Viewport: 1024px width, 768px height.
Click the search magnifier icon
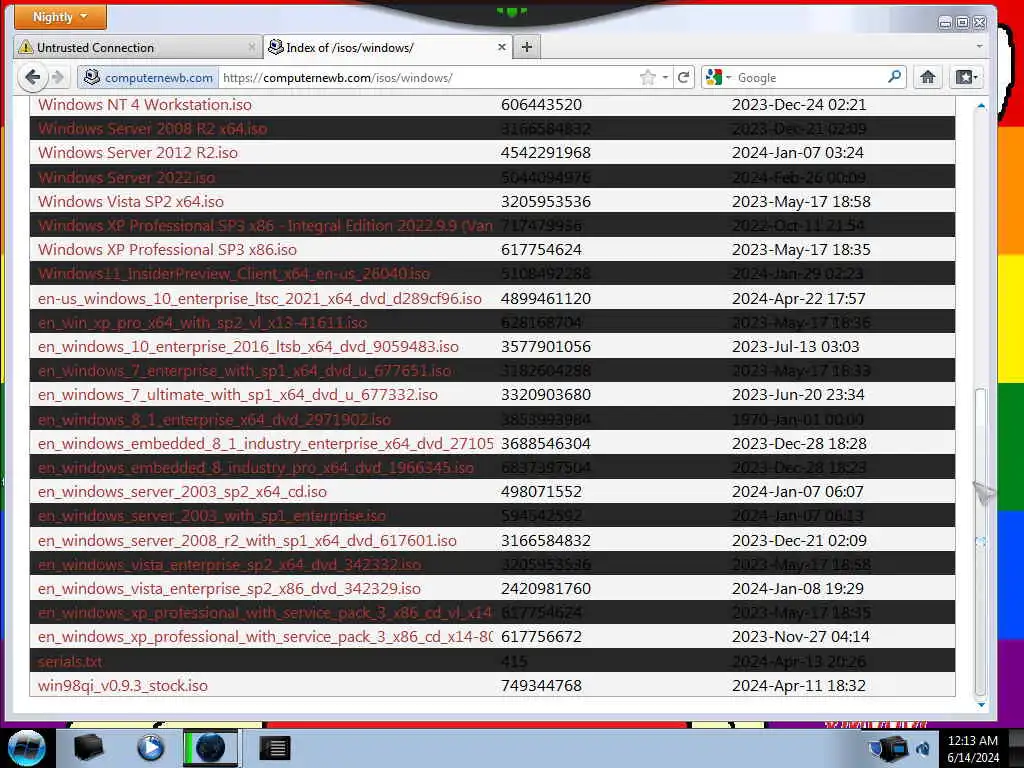click(895, 77)
